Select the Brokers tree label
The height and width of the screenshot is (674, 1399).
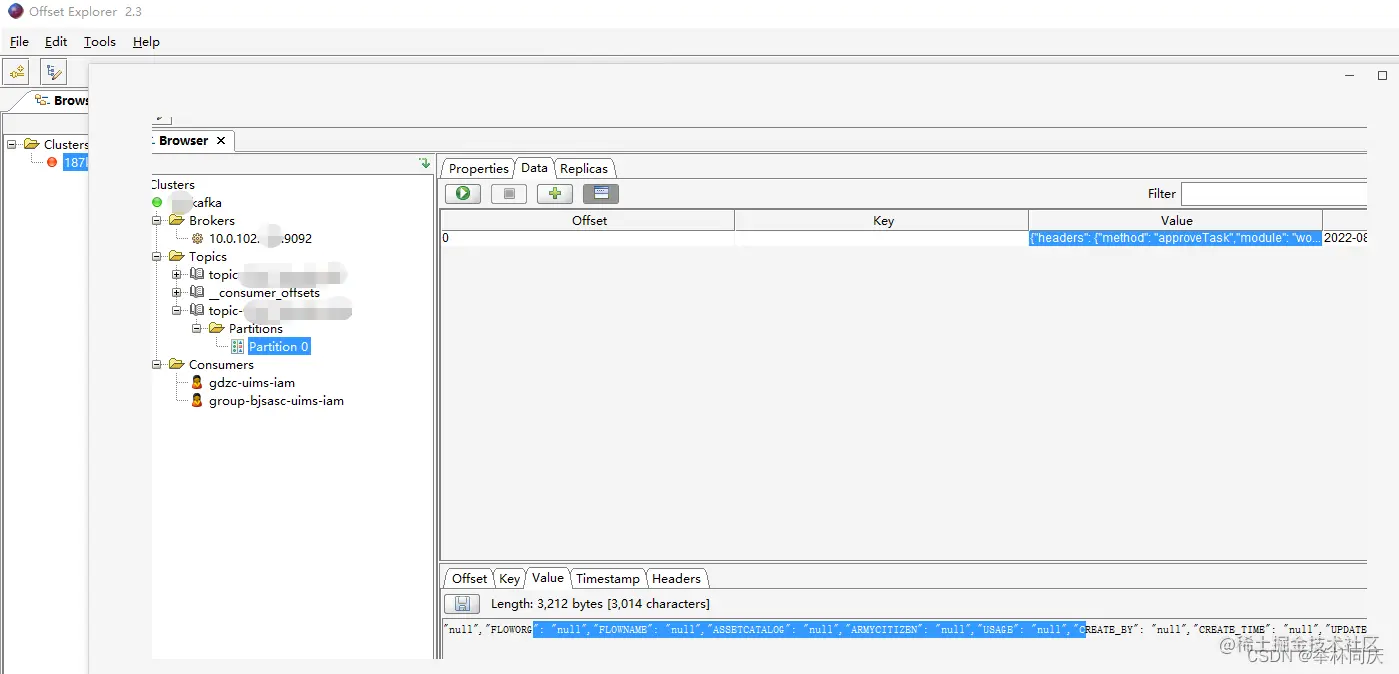coord(212,221)
